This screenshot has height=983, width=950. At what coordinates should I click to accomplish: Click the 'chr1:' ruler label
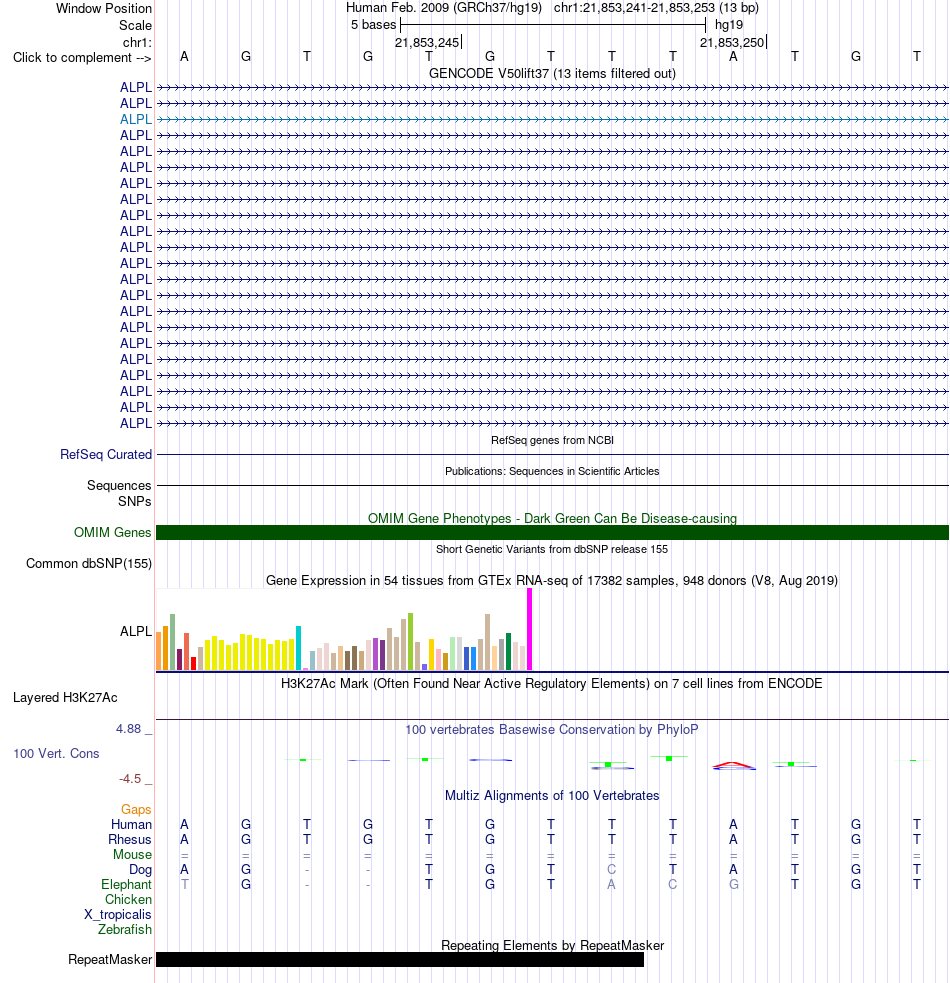coord(137,43)
